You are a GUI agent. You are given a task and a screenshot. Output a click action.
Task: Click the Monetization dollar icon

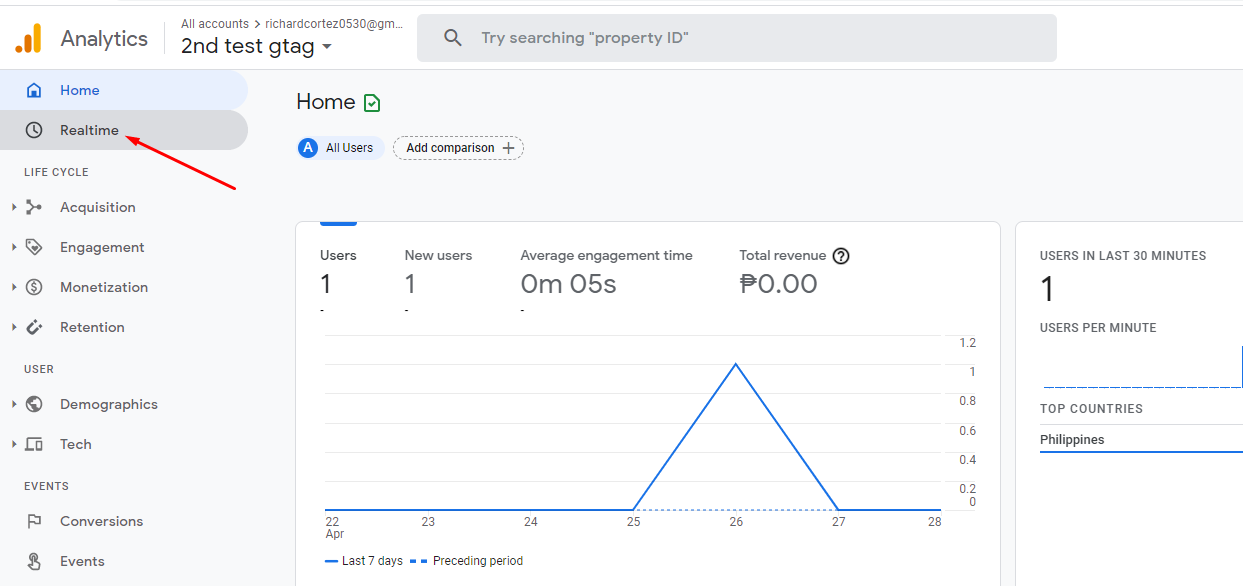click(34, 287)
